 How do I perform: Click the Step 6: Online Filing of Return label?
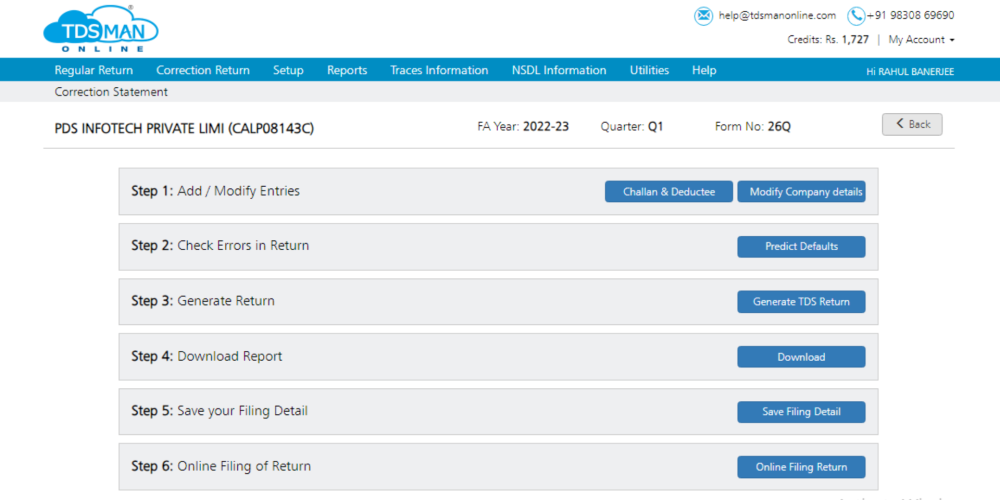[x=221, y=466]
